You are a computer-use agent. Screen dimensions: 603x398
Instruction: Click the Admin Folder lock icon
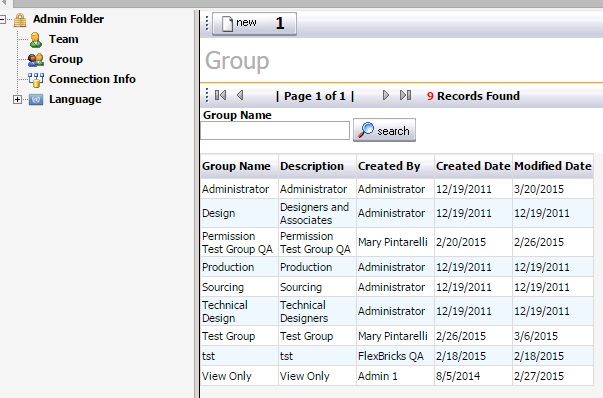(x=20, y=20)
